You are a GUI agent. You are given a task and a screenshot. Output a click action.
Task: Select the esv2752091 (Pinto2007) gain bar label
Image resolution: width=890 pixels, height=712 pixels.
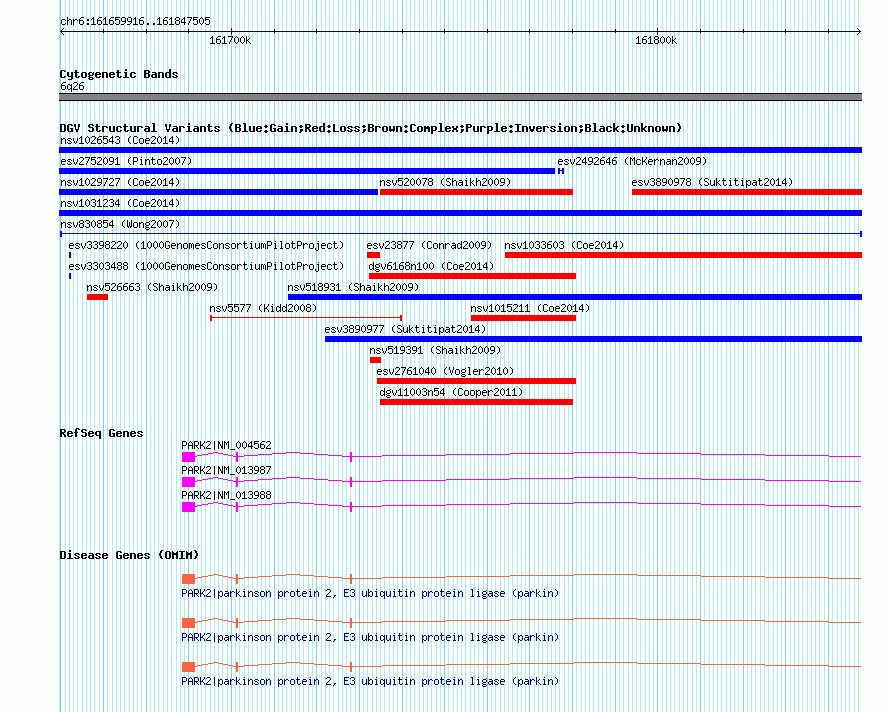(x=126, y=161)
